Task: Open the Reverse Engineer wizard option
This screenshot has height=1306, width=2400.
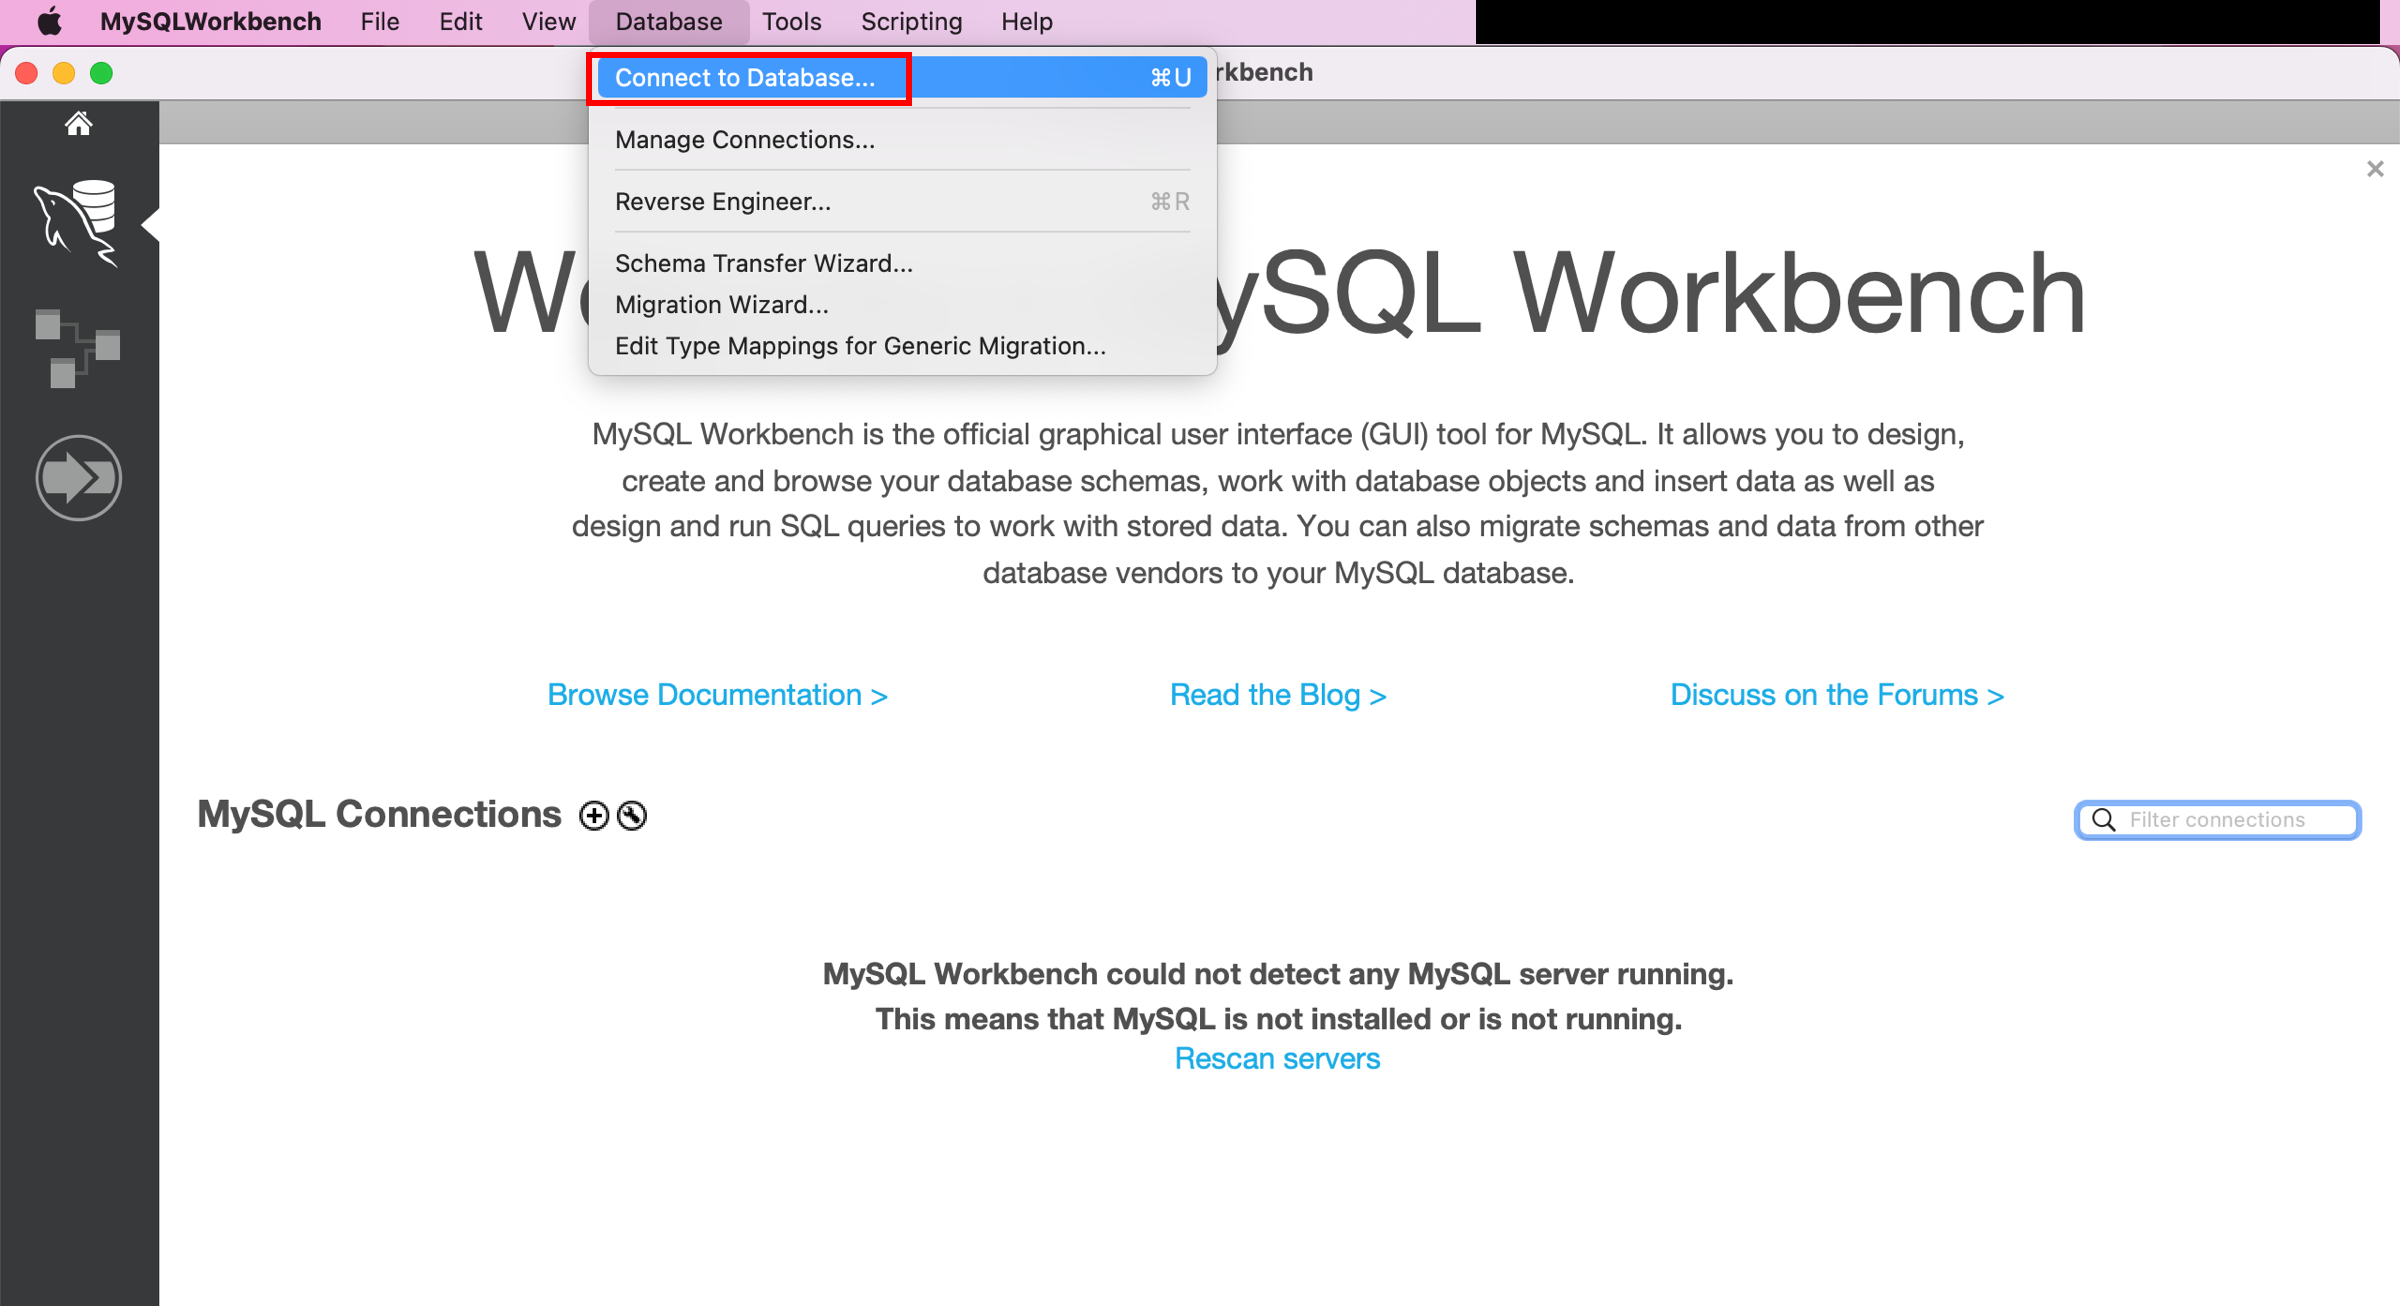Action: [720, 201]
